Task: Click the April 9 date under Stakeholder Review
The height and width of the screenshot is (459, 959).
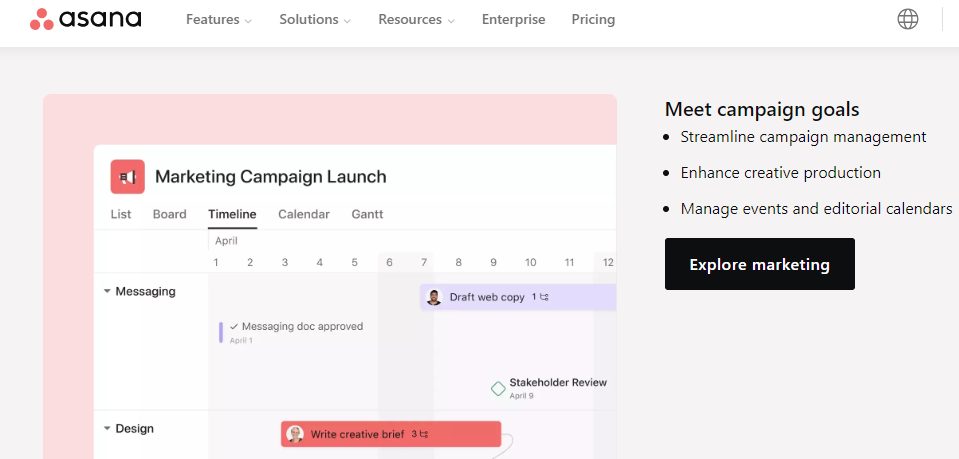Action: click(522, 396)
